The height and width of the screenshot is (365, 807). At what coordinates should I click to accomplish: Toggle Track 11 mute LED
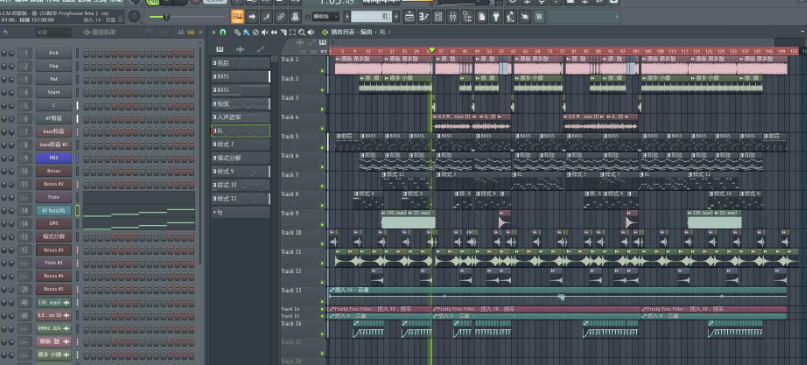323,263
